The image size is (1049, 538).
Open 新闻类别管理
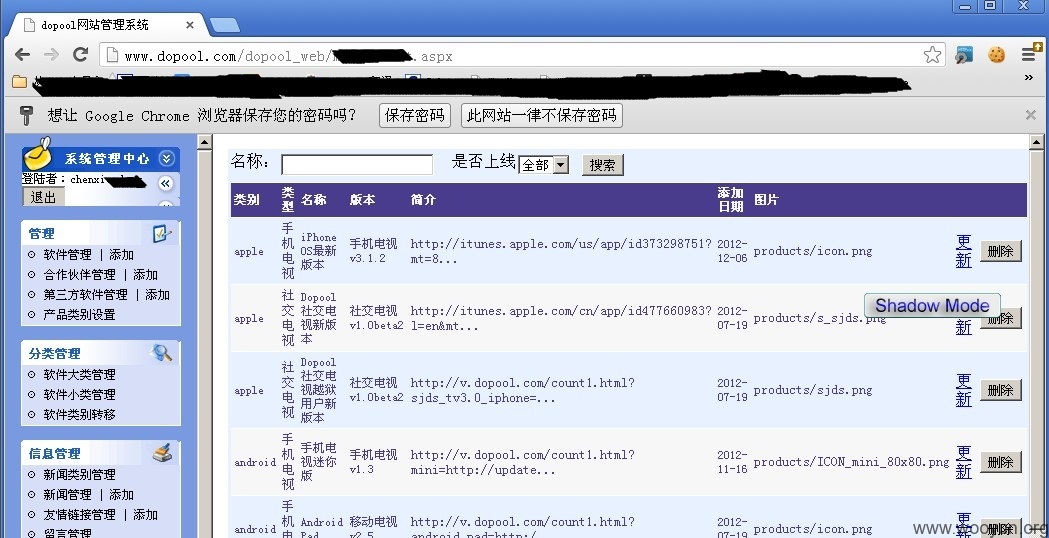[80, 474]
